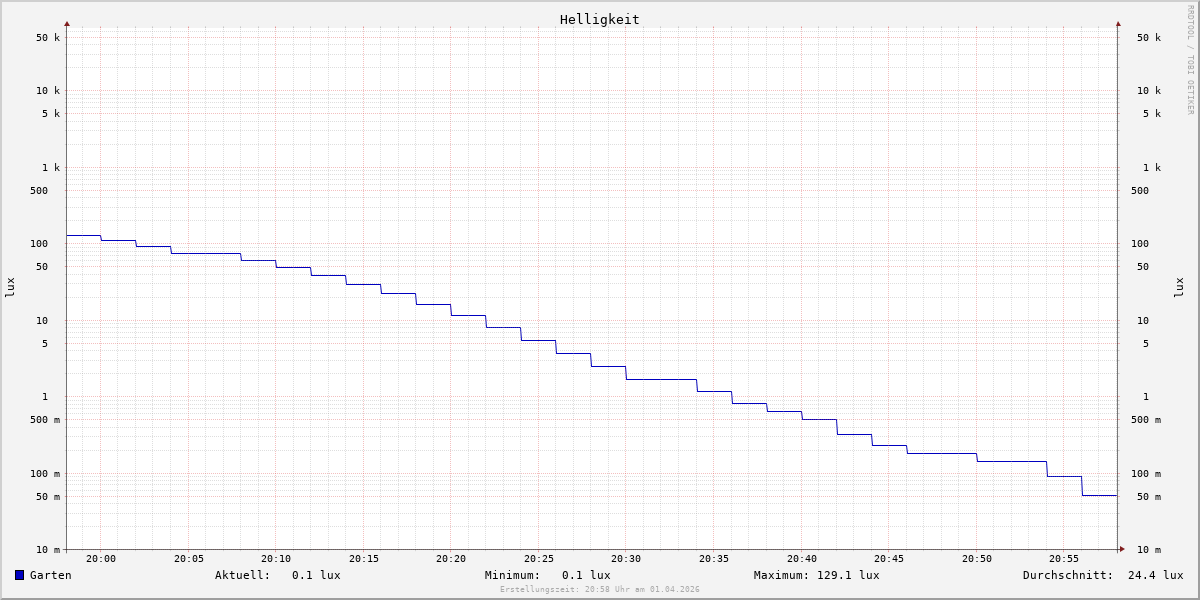Click the red arrow ending the time axis

(1122, 549)
